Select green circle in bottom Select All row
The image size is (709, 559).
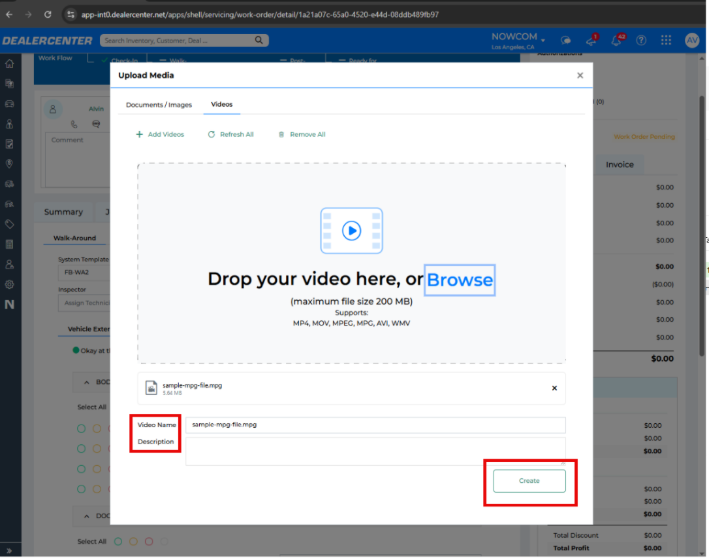118,541
